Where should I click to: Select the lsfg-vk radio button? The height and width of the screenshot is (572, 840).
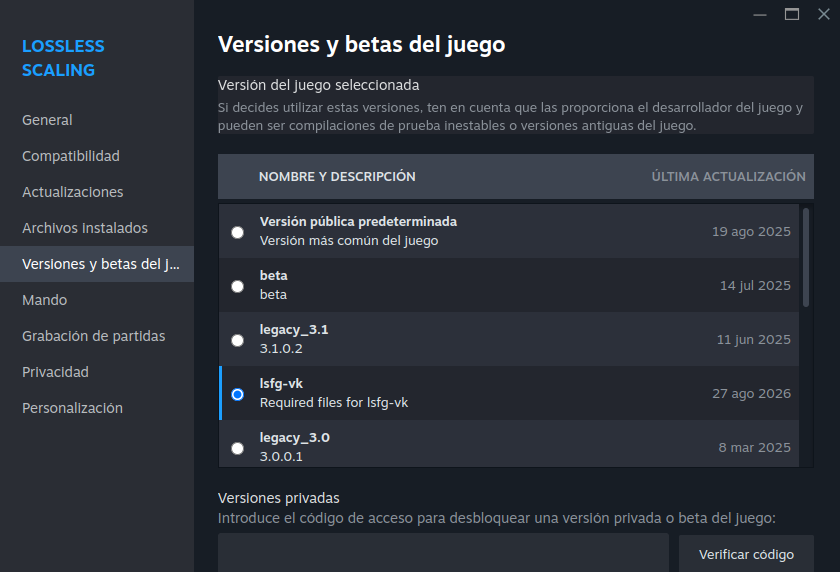[237, 395]
